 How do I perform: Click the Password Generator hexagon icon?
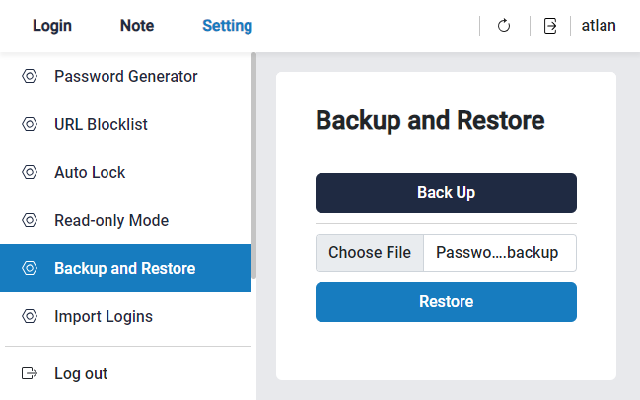point(29,76)
